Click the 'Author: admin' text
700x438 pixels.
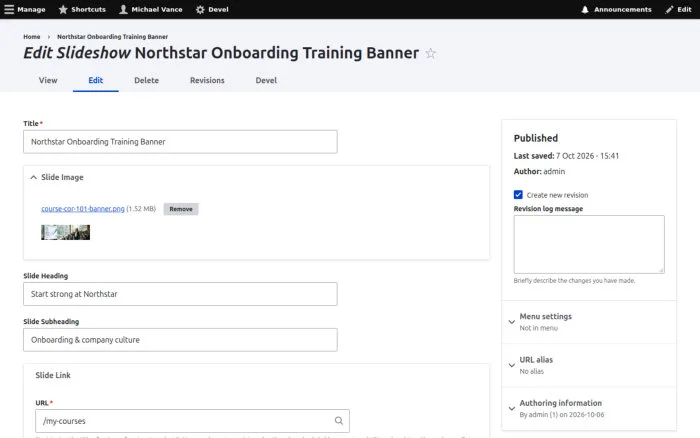539,171
